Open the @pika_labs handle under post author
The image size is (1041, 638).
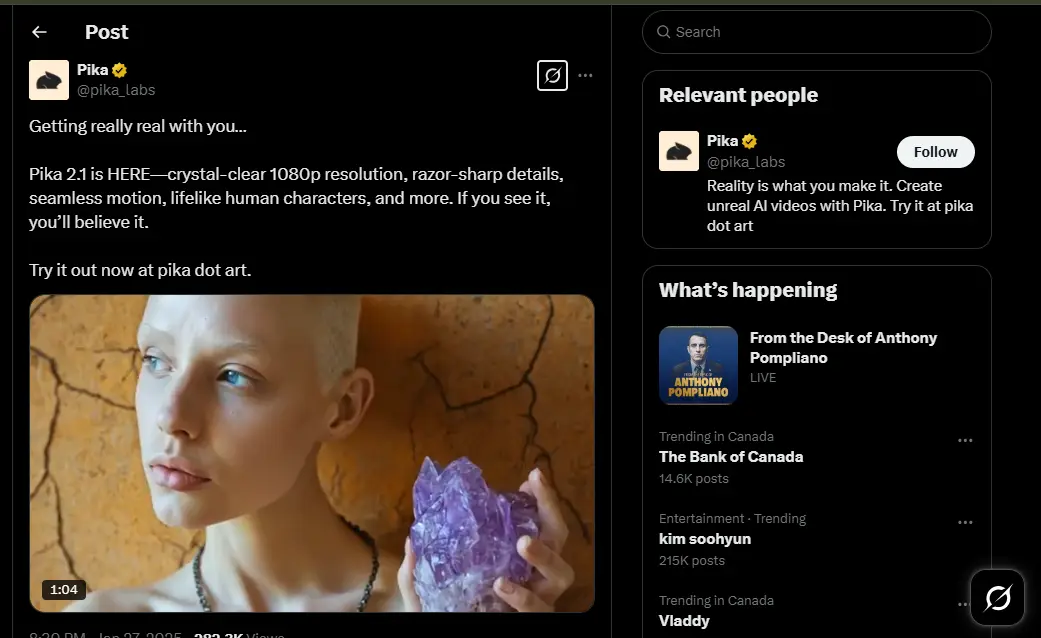click(x=116, y=90)
